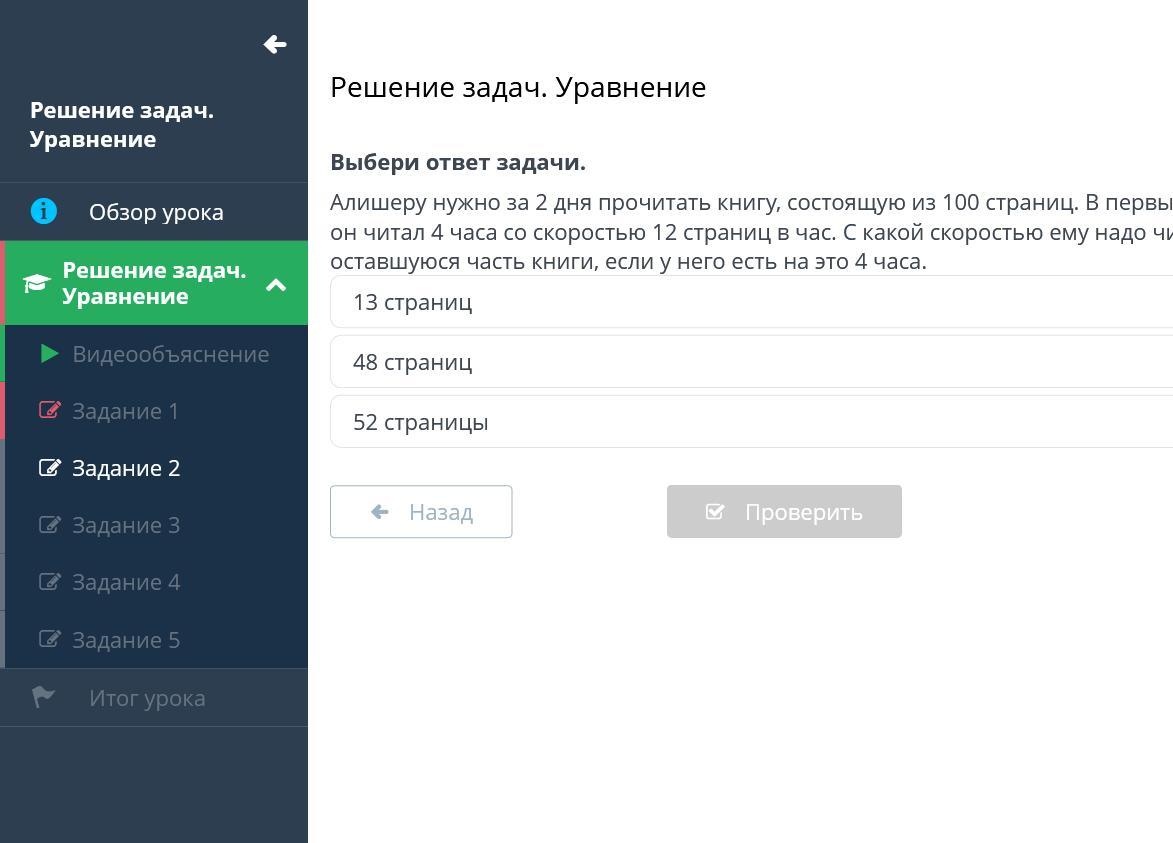1173x843 pixels.
Task: Click the flag icon beside Итог урока
Action: [x=44, y=697]
